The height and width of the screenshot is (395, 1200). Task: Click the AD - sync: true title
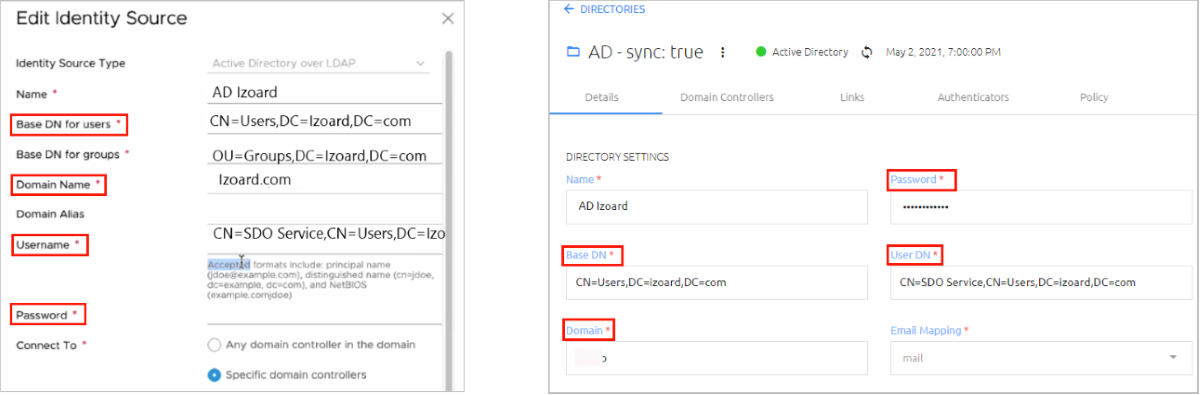[646, 52]
